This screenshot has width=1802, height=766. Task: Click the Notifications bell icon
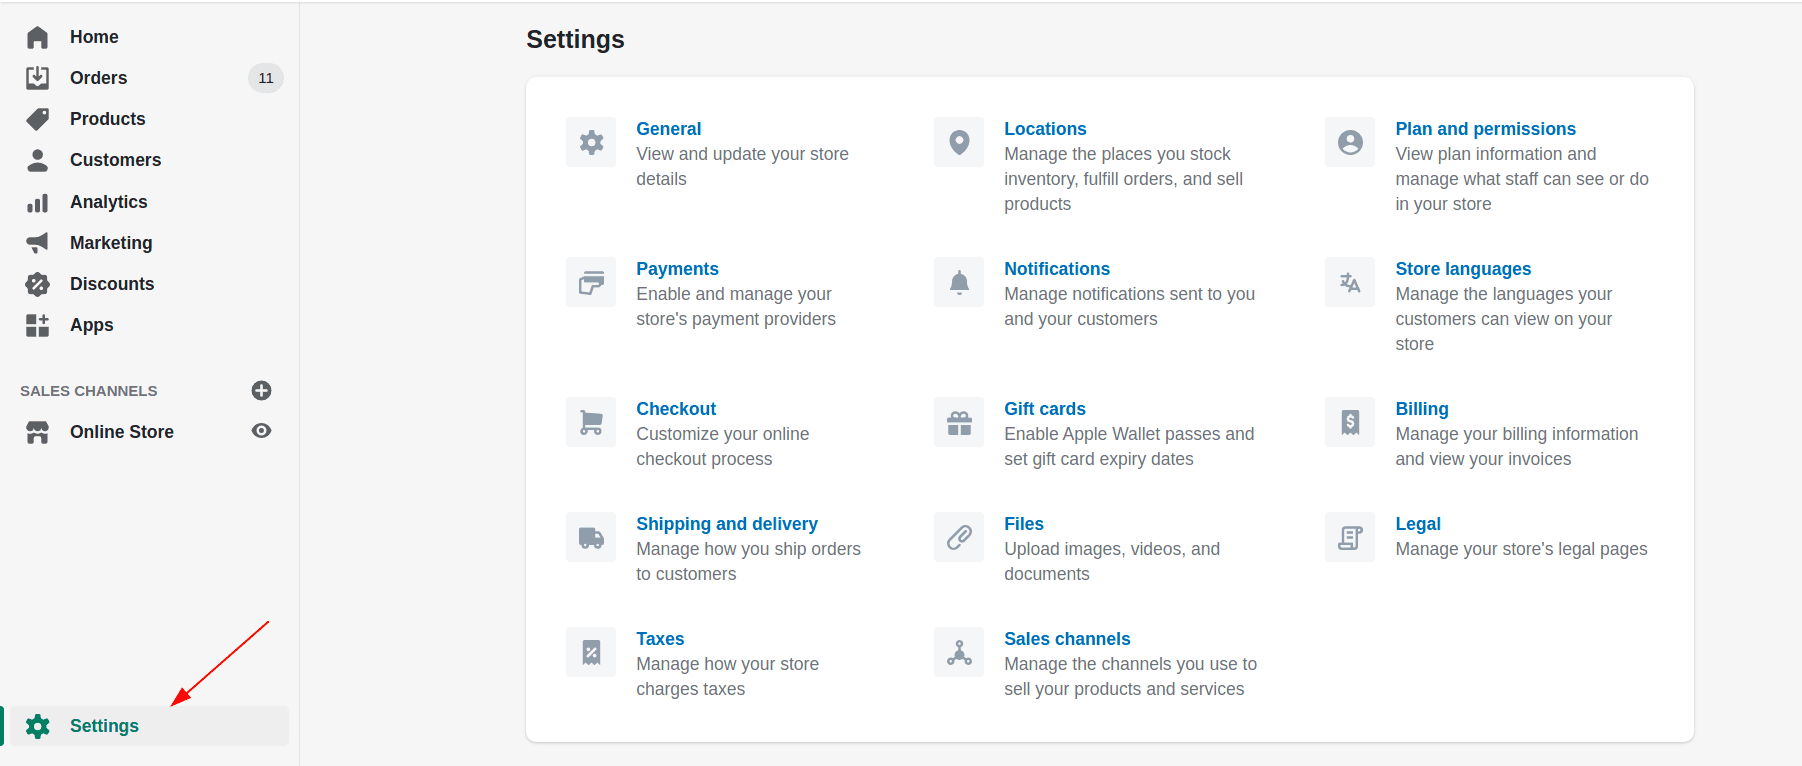pyautogui.click(x=959, y=282)
